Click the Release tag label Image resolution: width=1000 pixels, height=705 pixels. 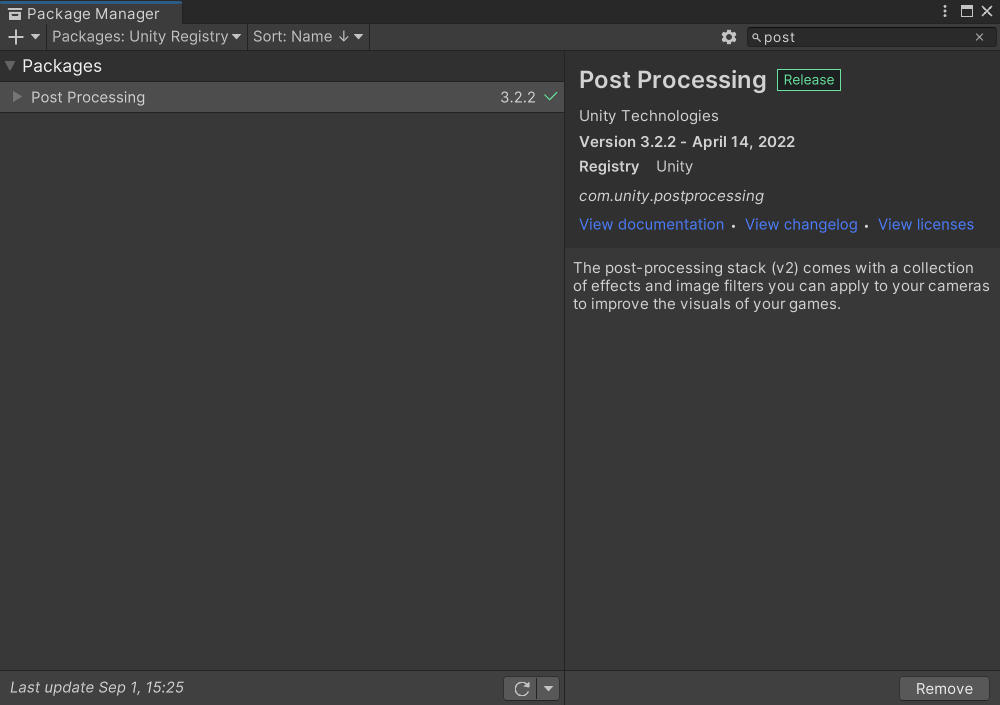click(809, 80)
